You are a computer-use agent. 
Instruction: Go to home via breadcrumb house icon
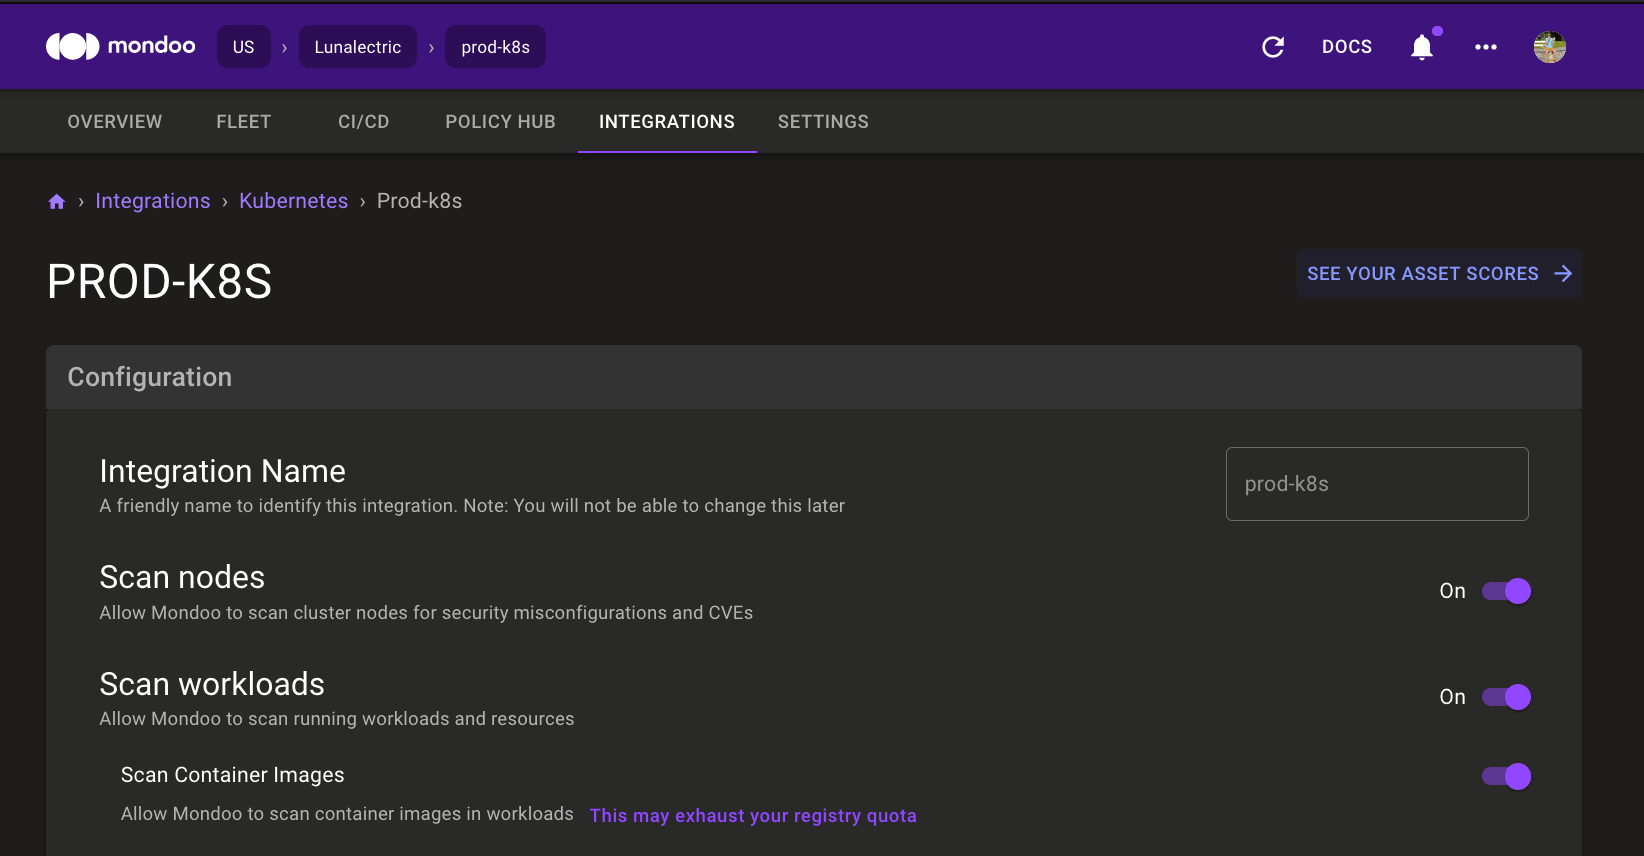57,202
